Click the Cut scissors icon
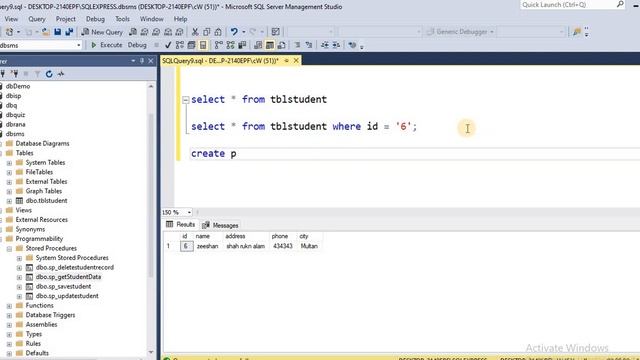 pyautogui.click(x=195, y=32)
